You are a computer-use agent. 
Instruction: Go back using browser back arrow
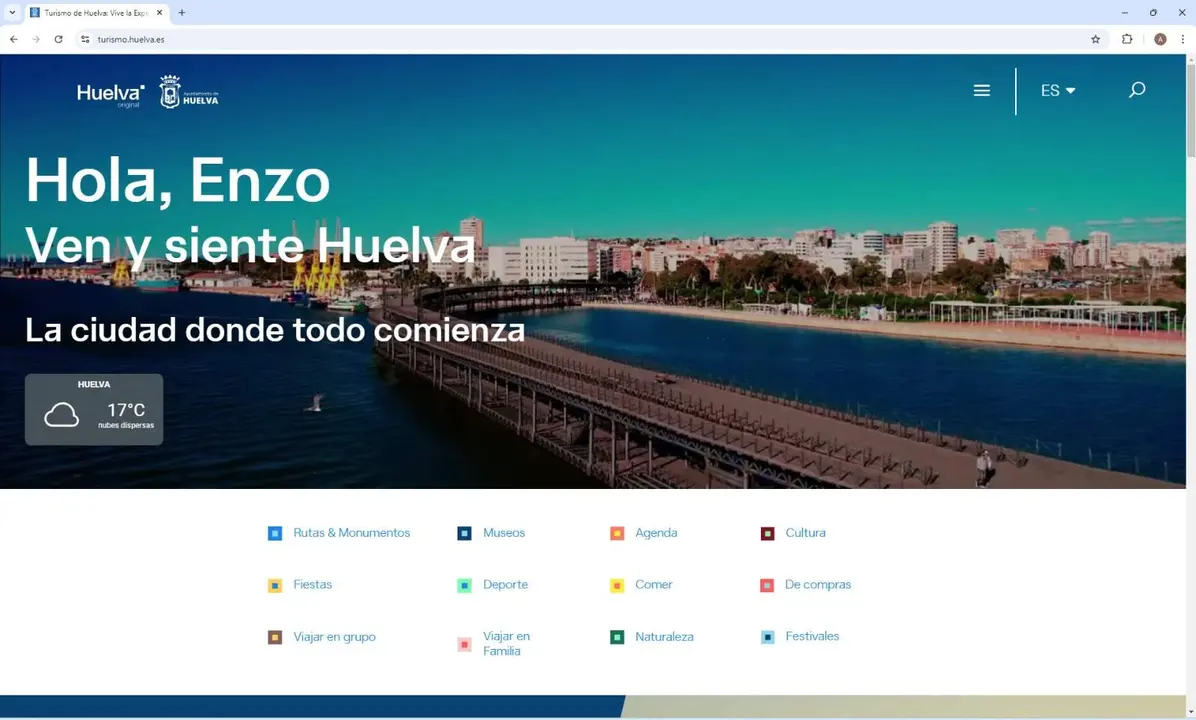14,40
